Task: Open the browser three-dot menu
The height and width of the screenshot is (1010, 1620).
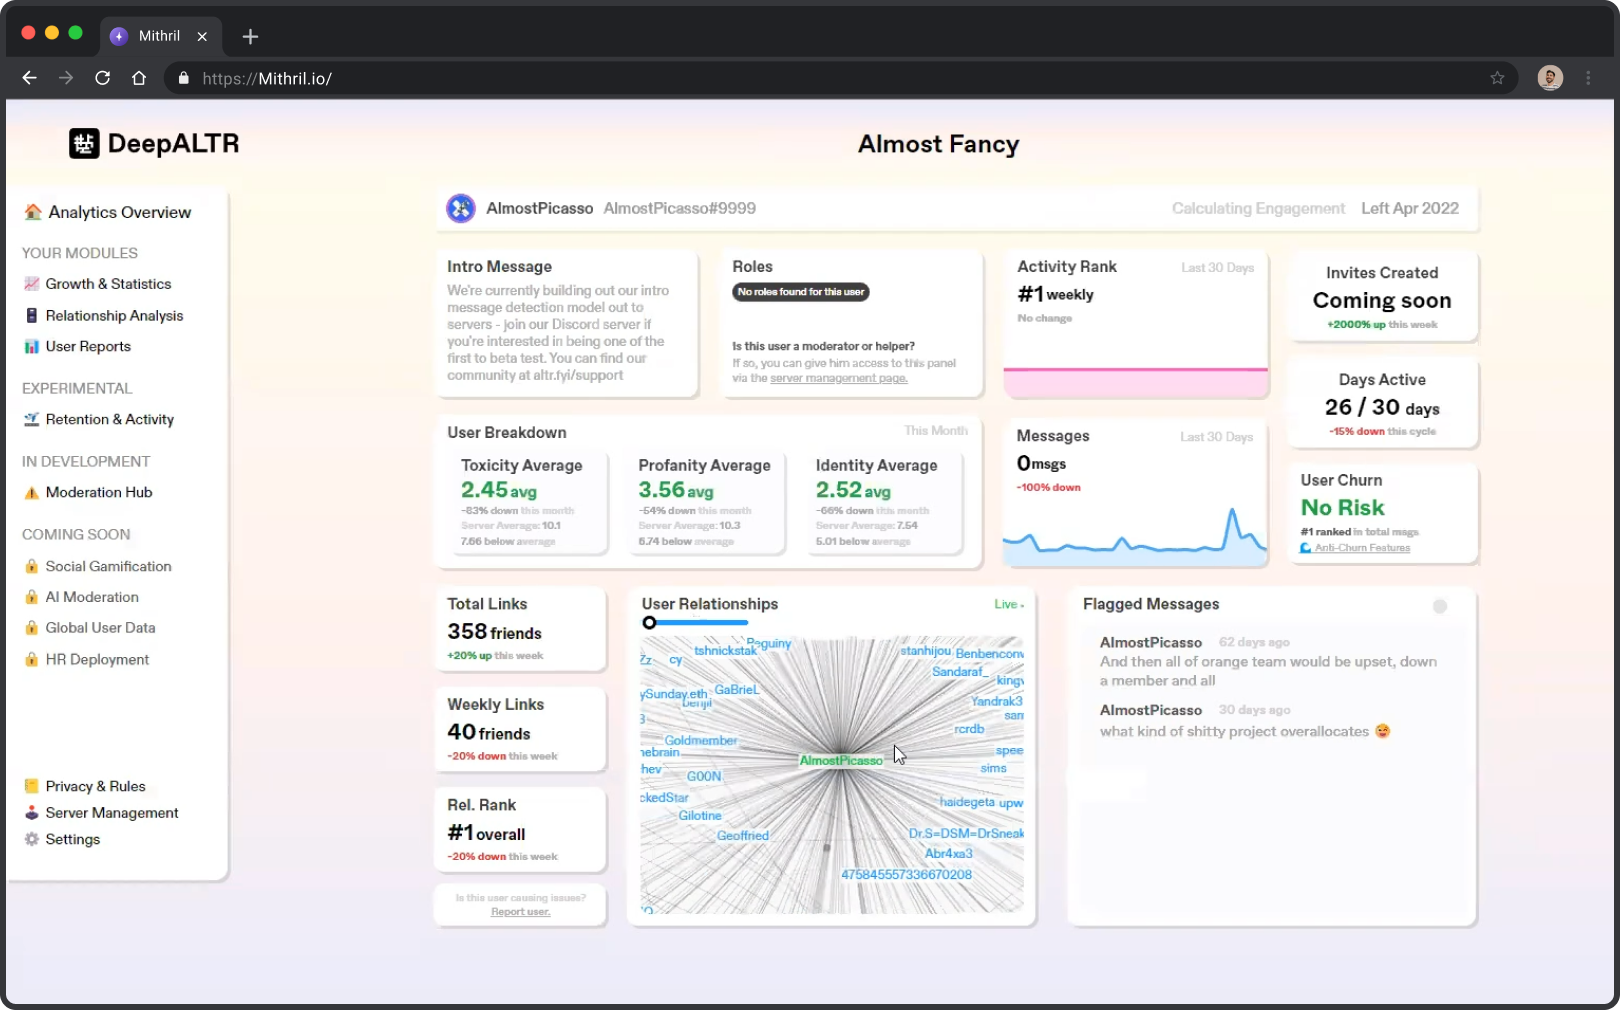Action: [1588, 78]
